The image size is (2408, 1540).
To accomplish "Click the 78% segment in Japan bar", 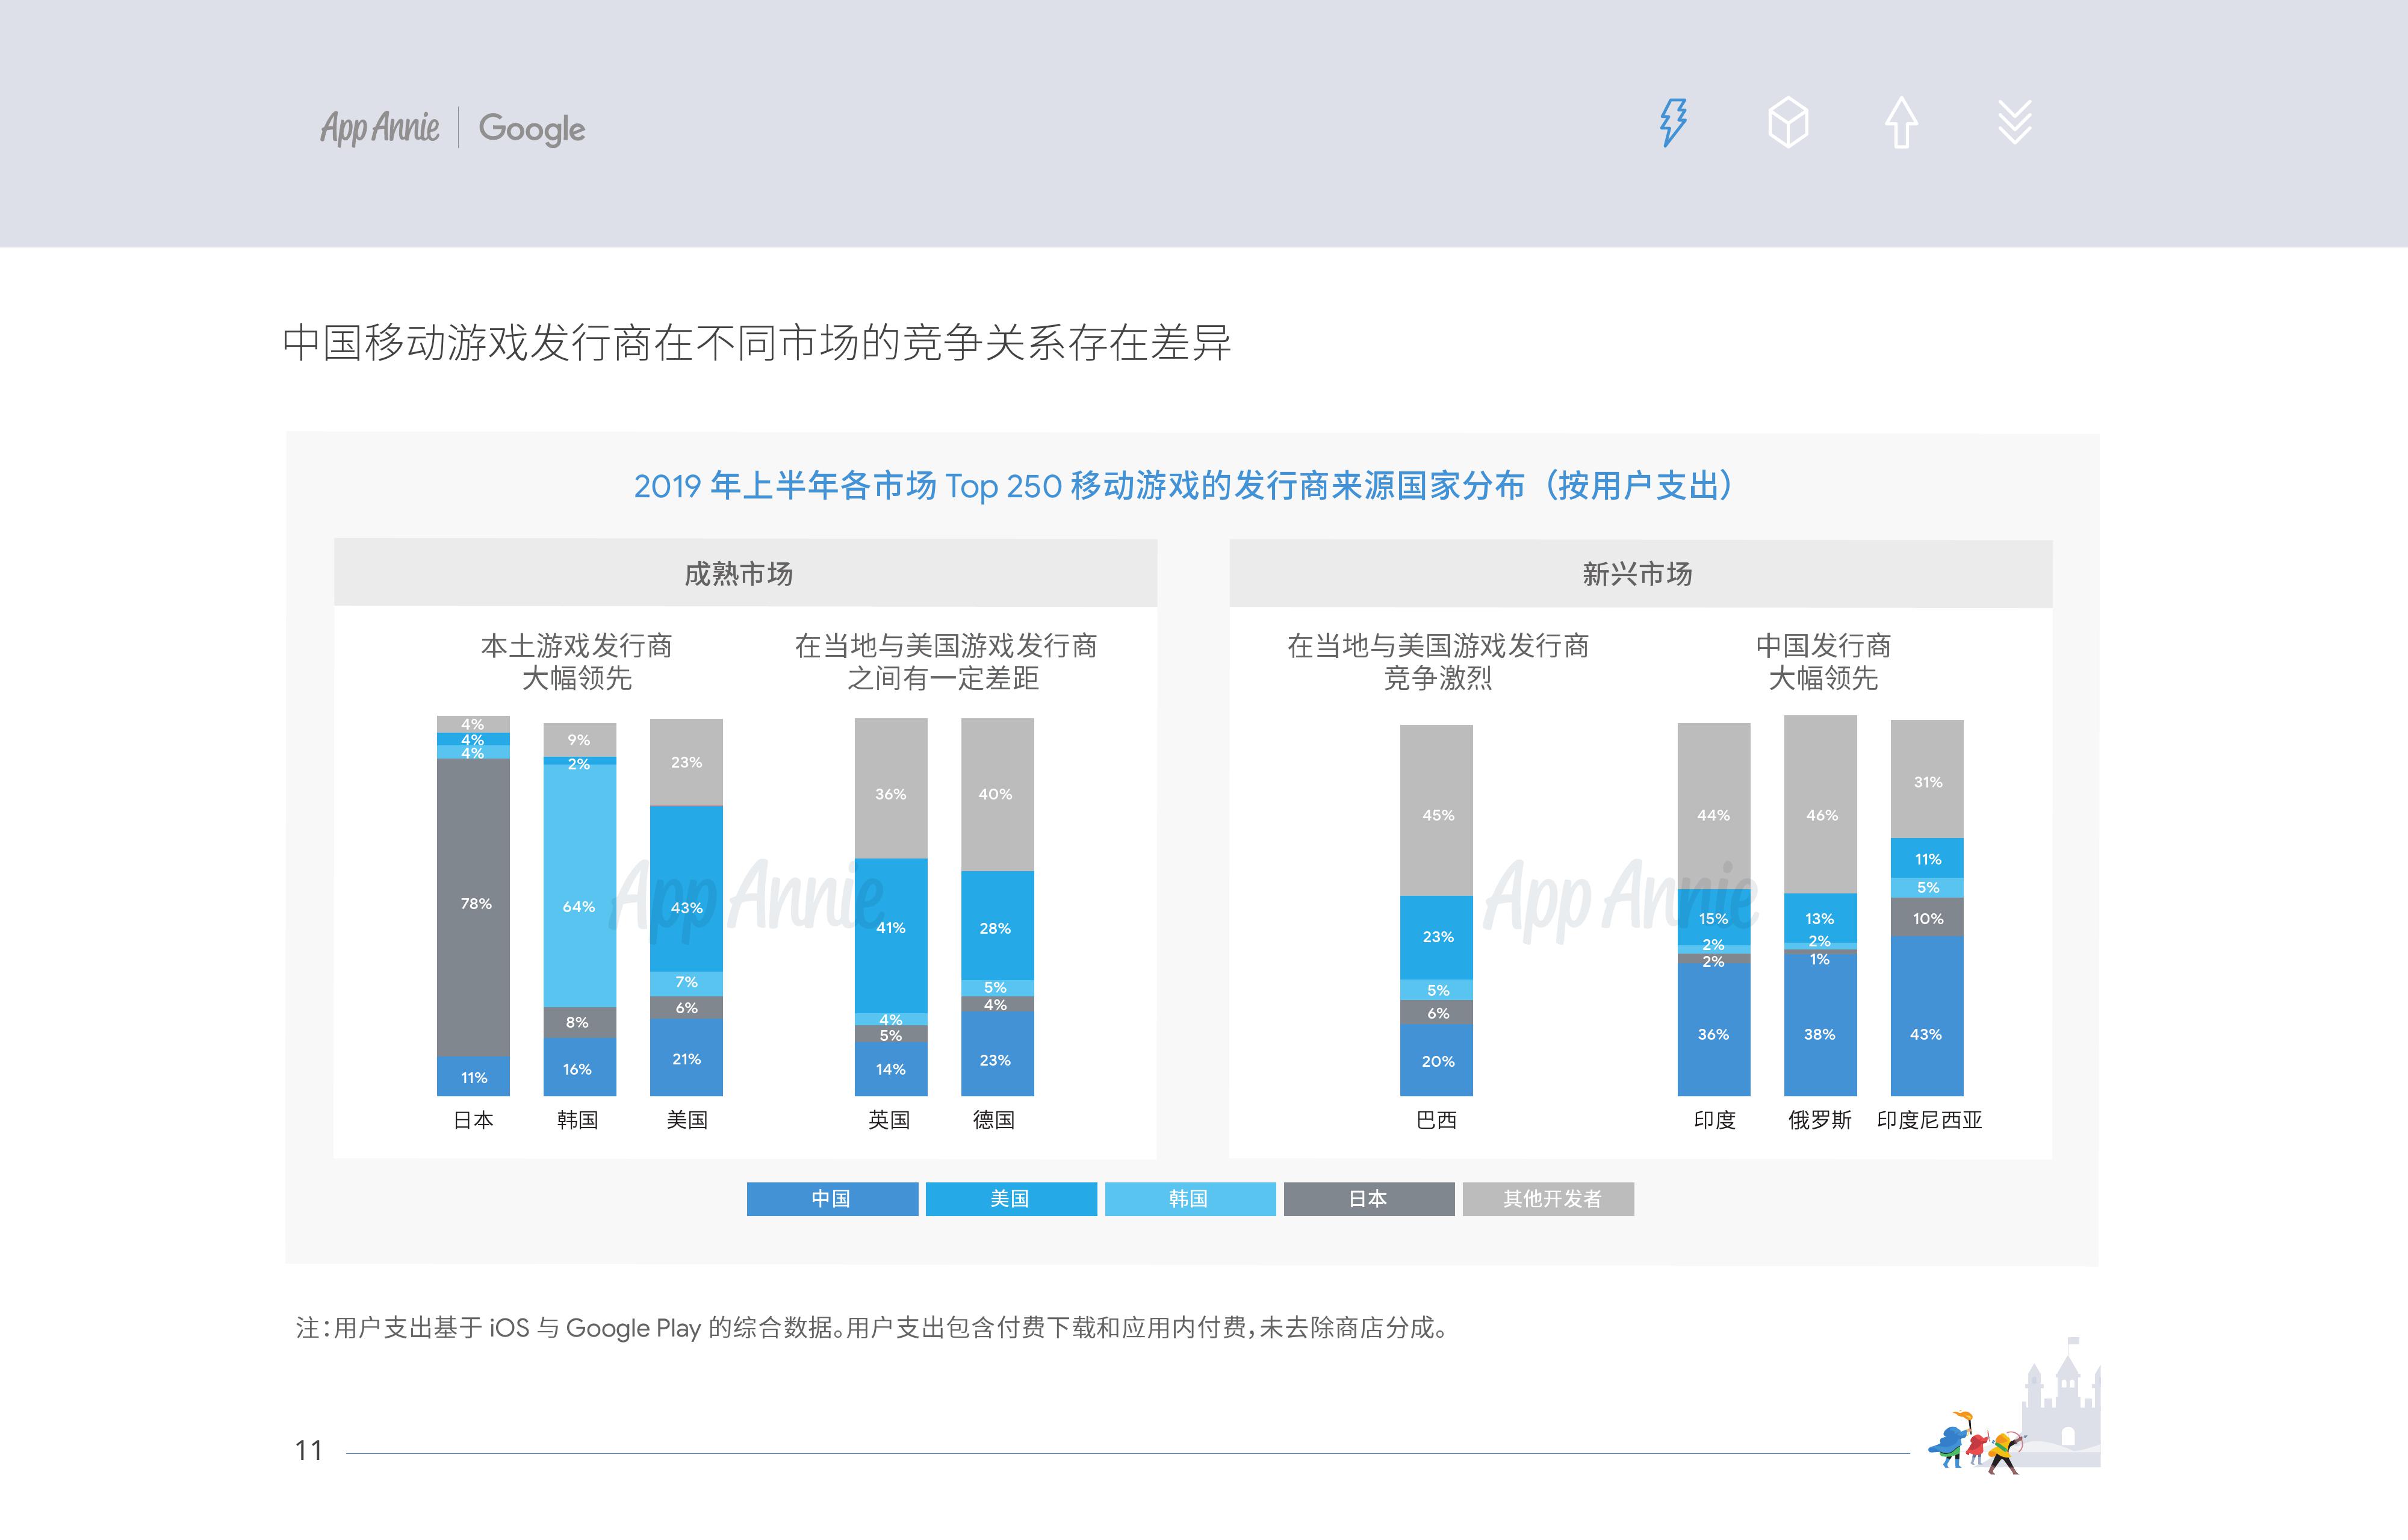I will [x=474, y=905].
